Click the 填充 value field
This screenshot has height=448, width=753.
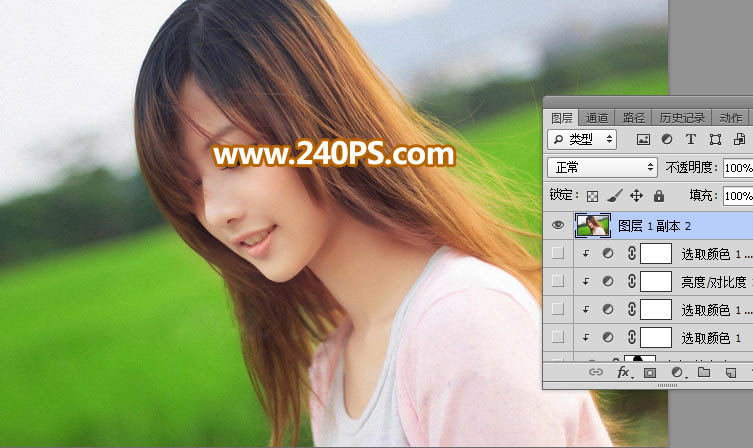[738, 195]
